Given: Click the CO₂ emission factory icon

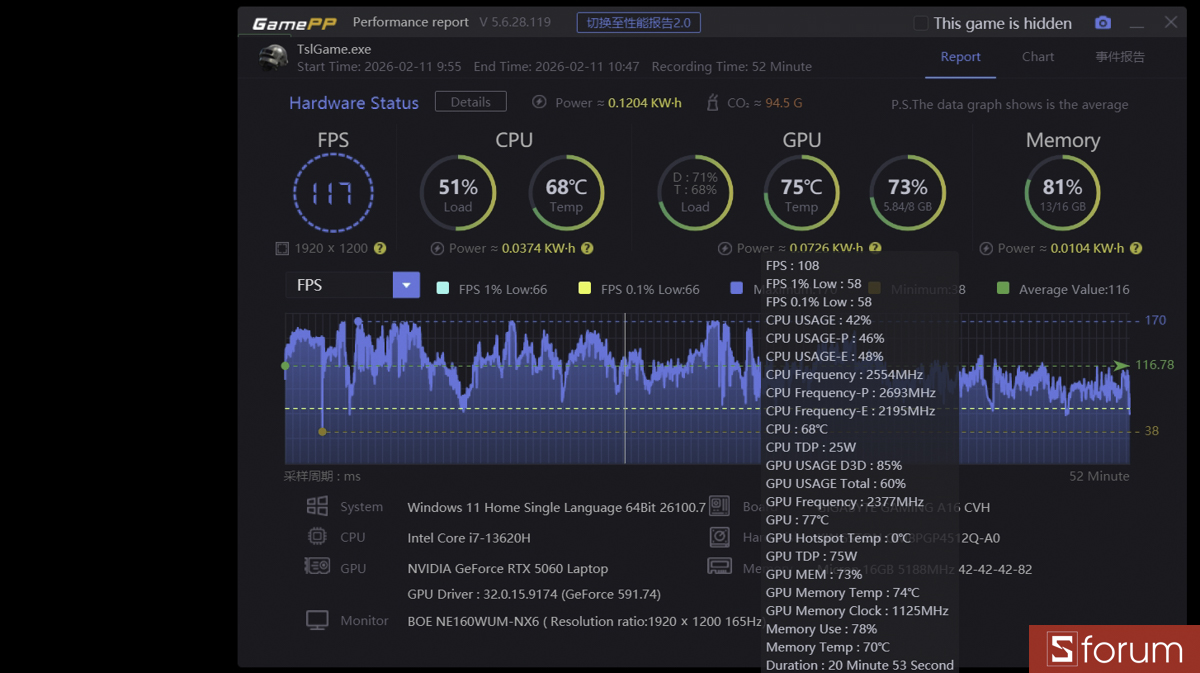Looking at the screenshot, I should click(713, 102).
